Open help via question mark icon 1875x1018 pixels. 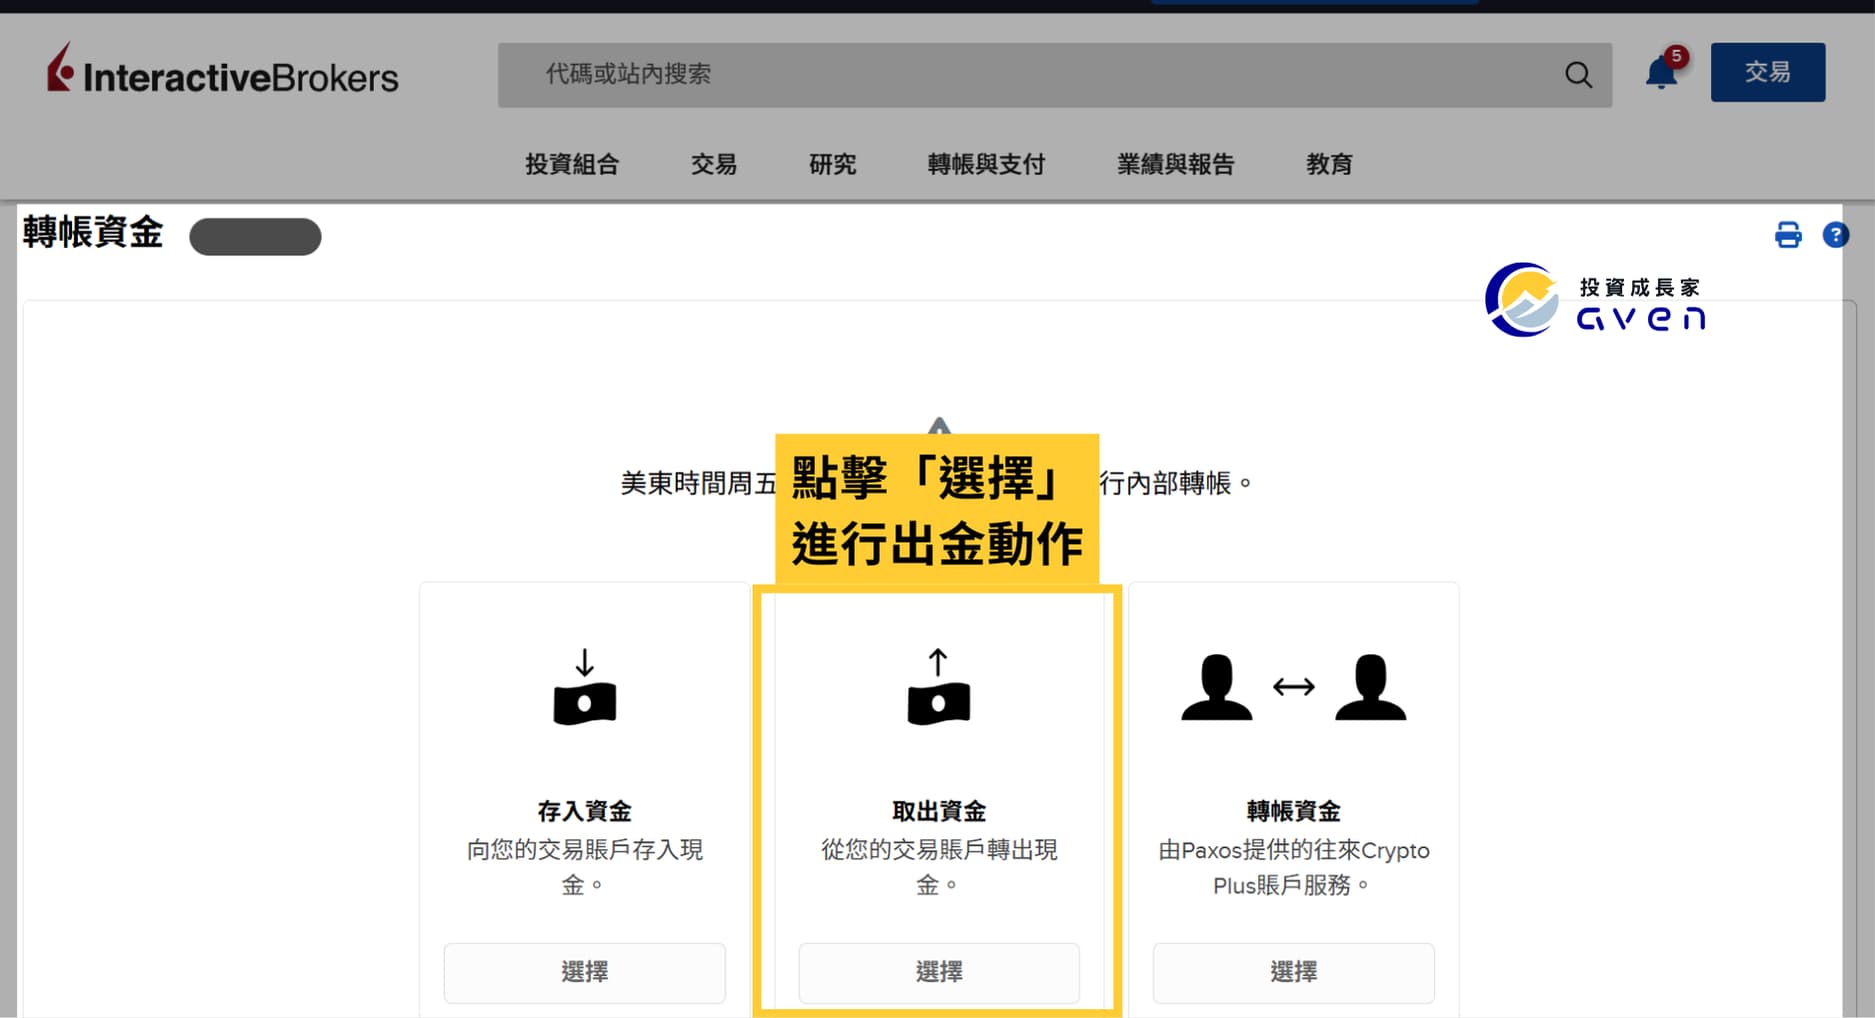coord(1835,235)
